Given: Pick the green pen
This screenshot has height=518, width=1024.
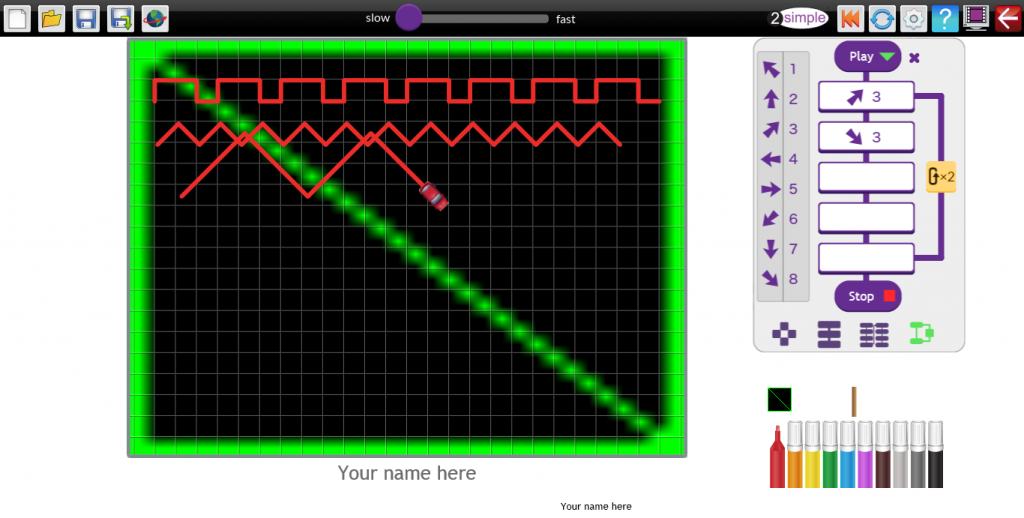Looking at the screenshot, I should click(x=830, y=455).
